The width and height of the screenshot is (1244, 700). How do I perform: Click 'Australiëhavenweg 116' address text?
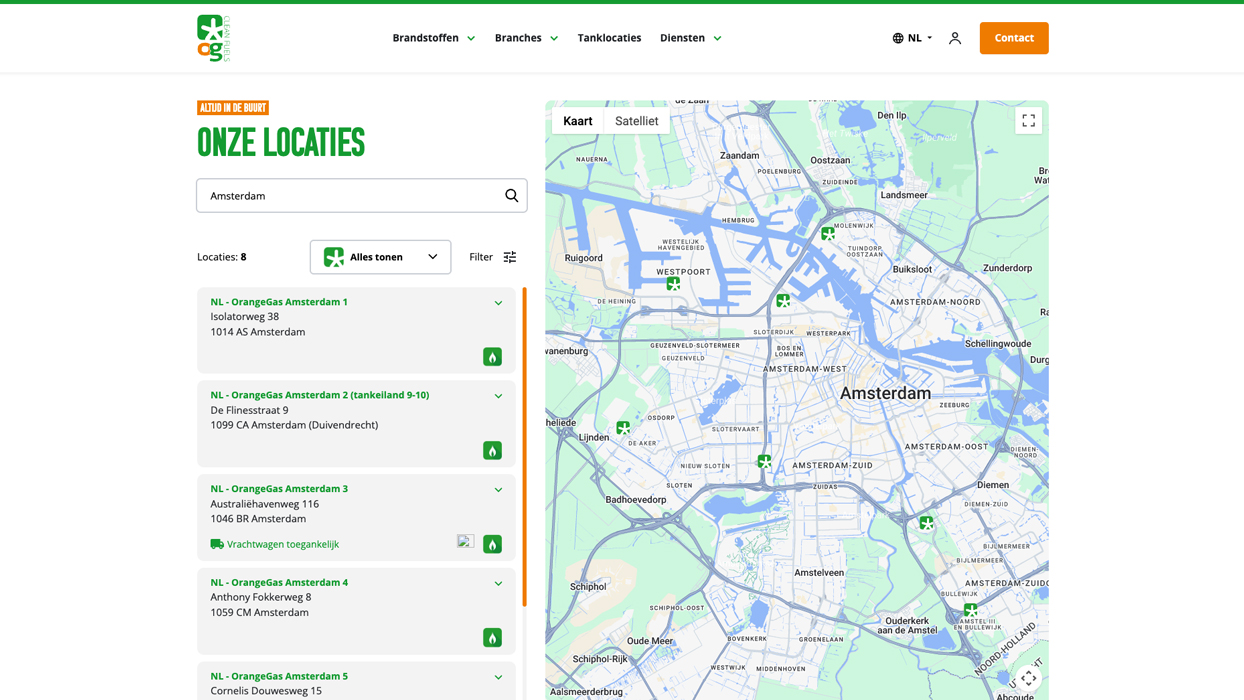(x=265, y=504)
